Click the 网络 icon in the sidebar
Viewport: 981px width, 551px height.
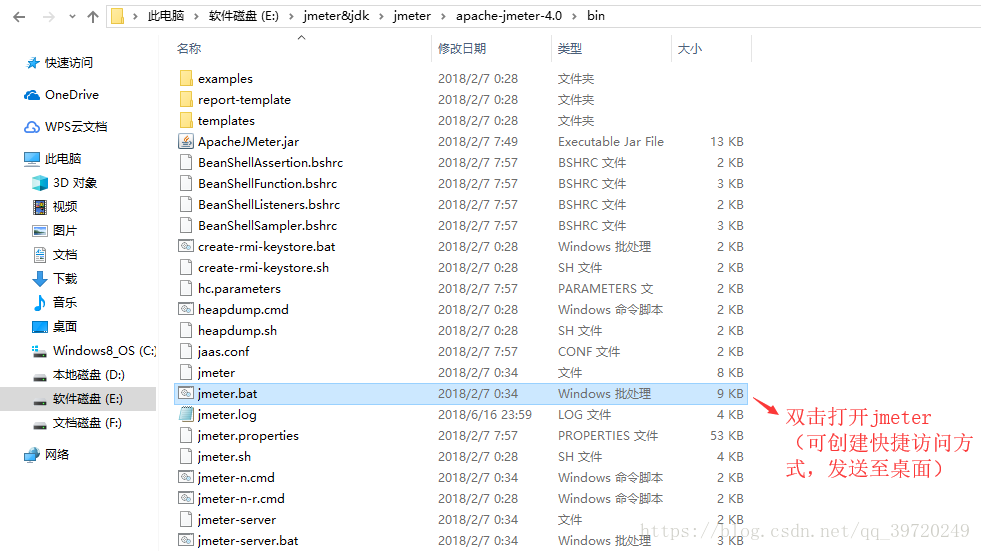[x=32, y=455]
